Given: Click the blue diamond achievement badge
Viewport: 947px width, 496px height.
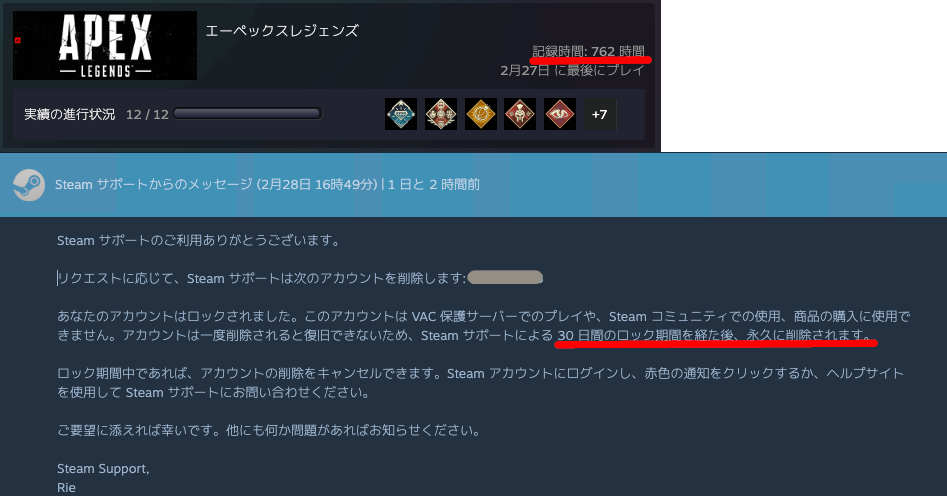Looking at the screenshot, I should pyautogui.click(x=401, y=114).
